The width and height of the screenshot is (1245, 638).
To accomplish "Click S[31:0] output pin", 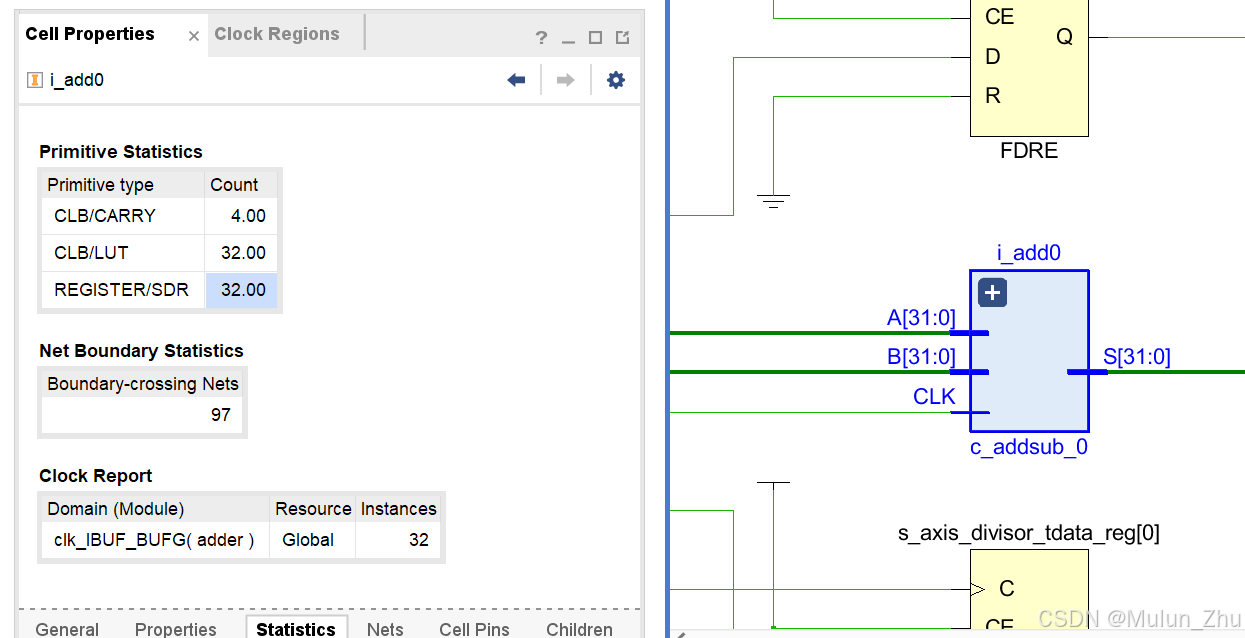I will [x=1136, y=357].
